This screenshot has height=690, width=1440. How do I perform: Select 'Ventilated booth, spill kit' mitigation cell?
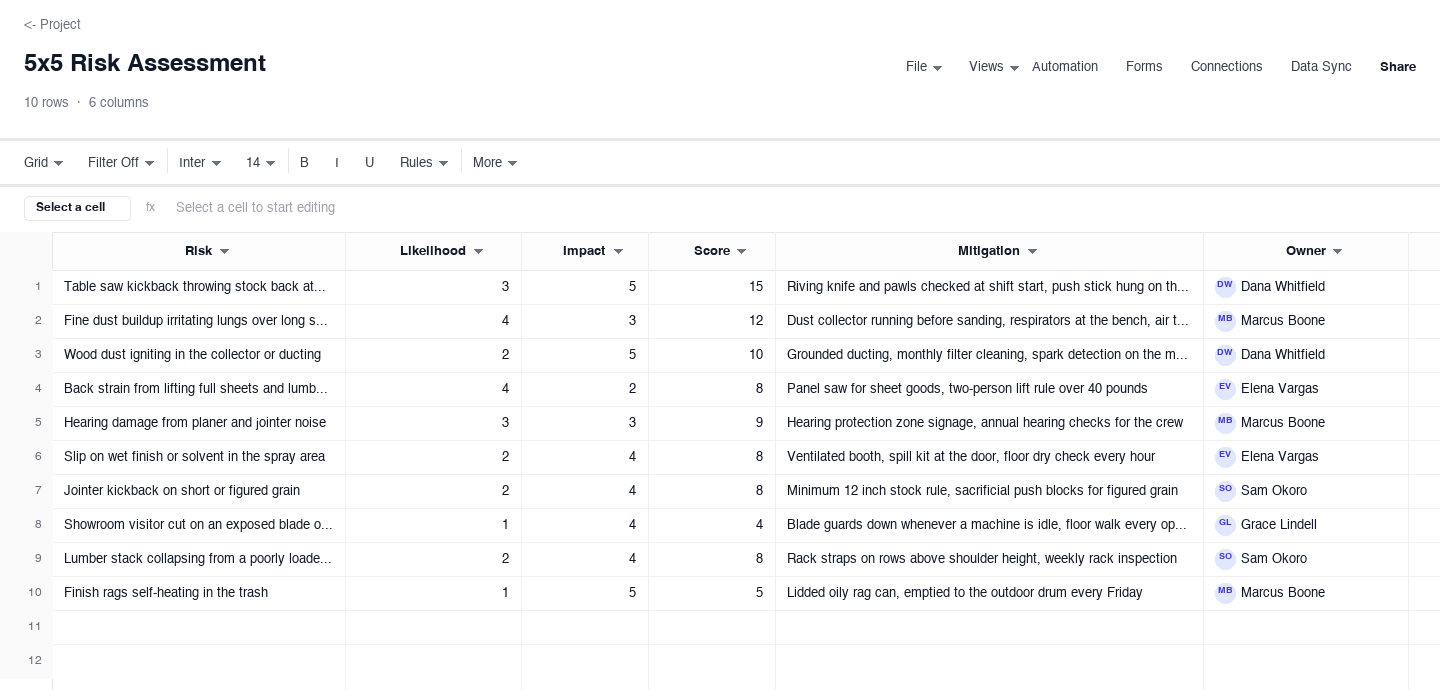pyautogui.click(x=989, y=457)
